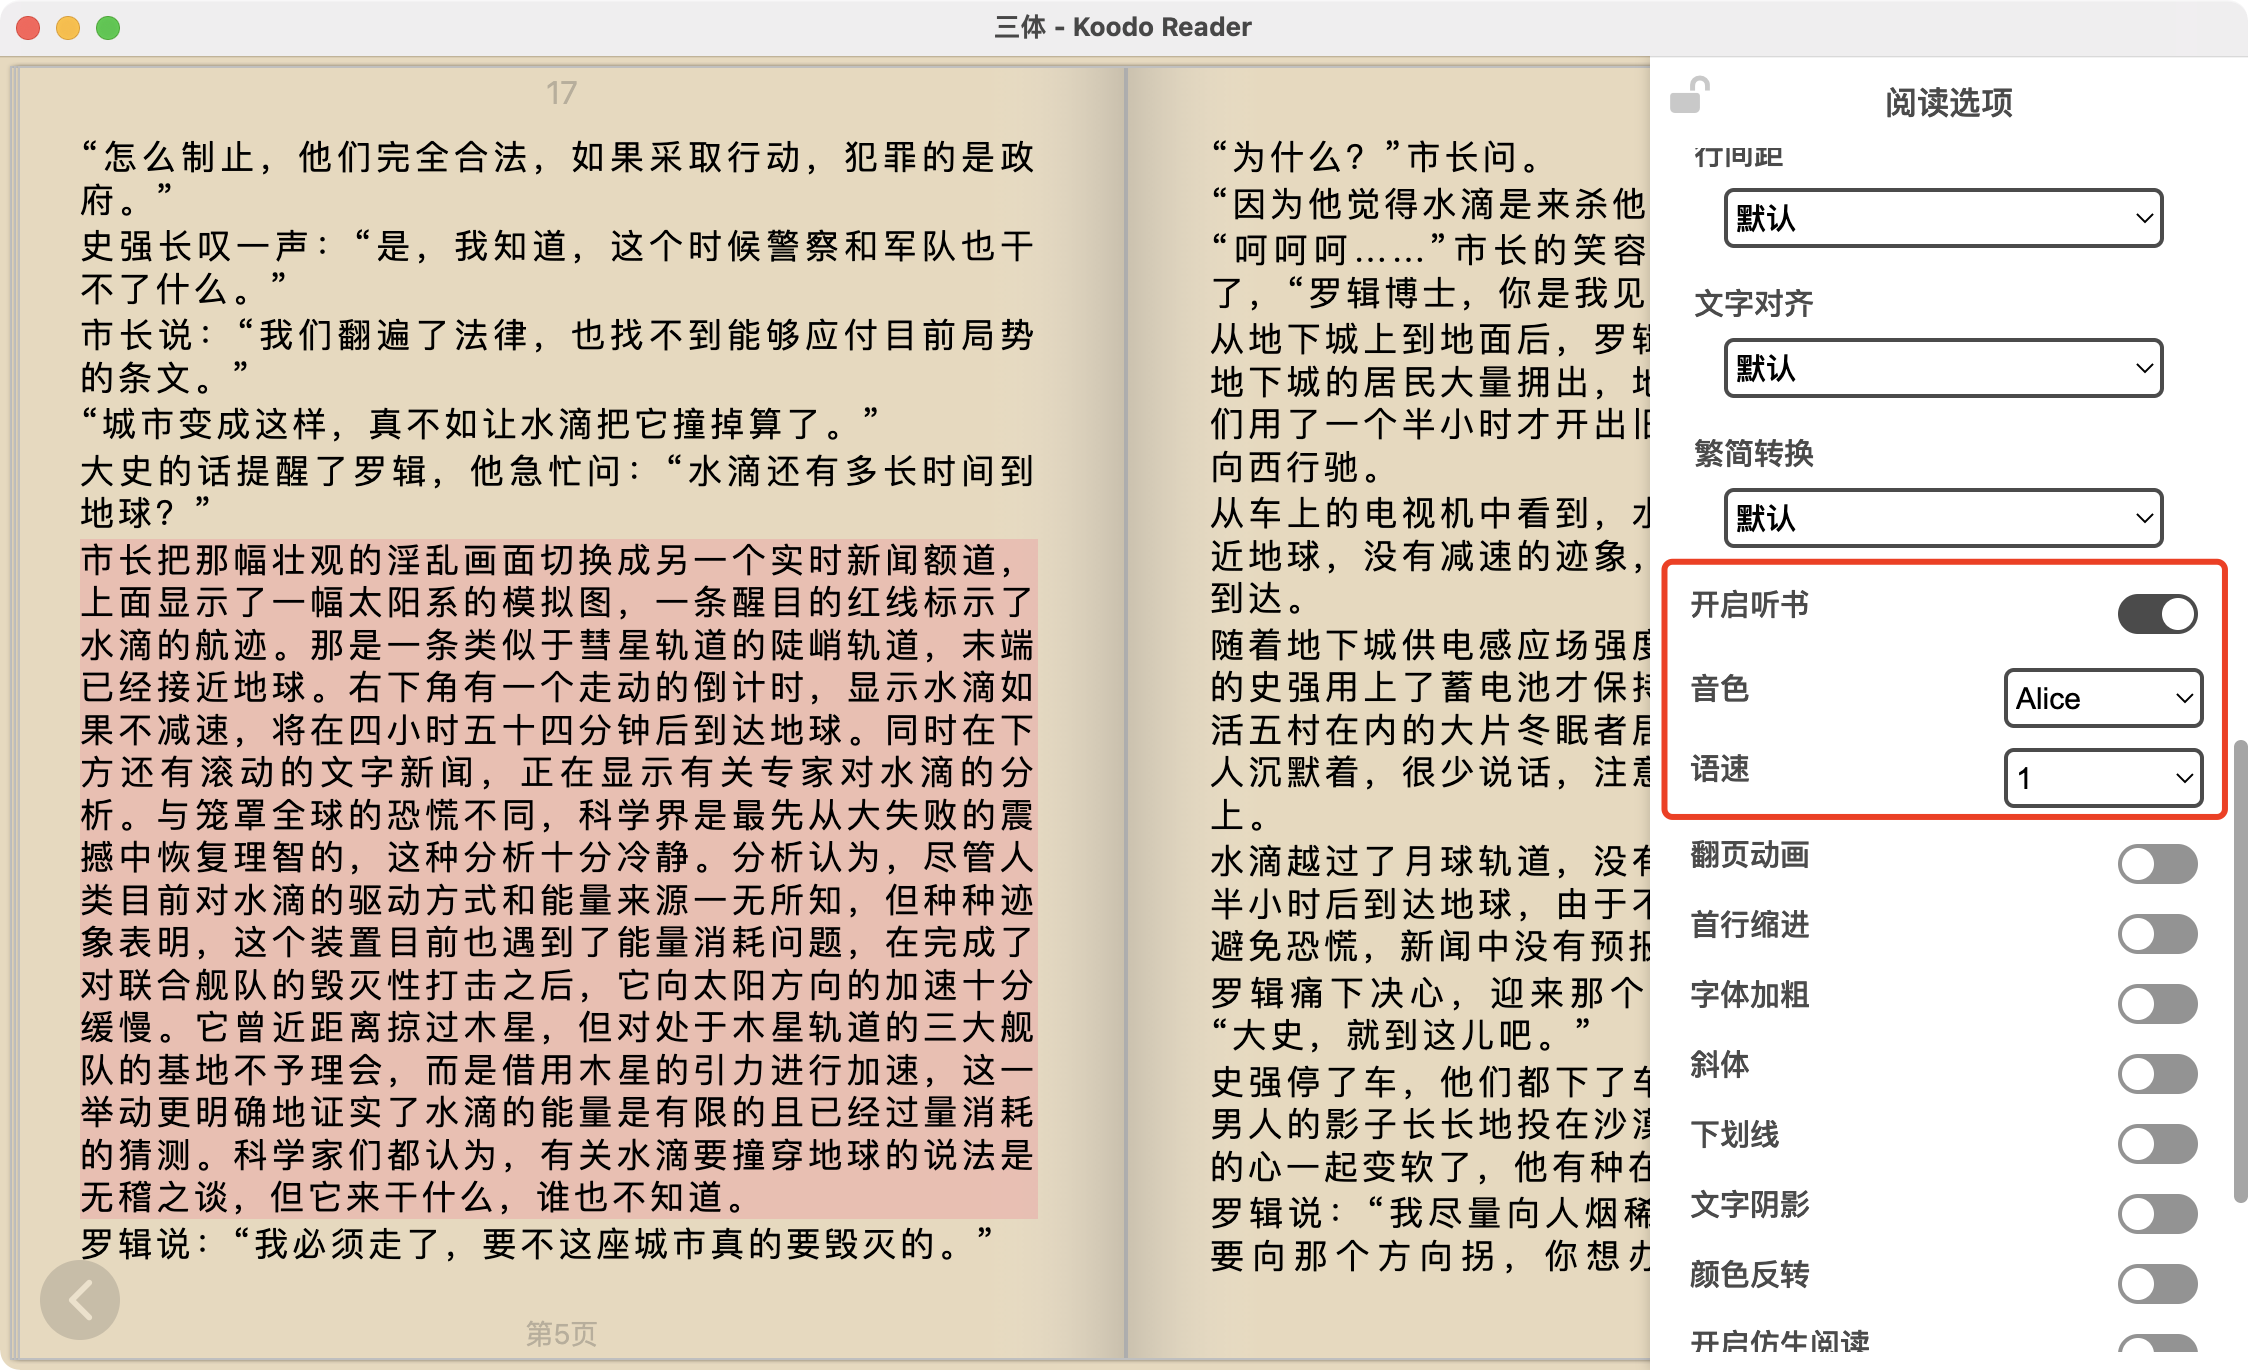Viewport: 2248px width, 1370px height.
Task: Open the 行间距 dropdown
Action: pos(1943,218)
